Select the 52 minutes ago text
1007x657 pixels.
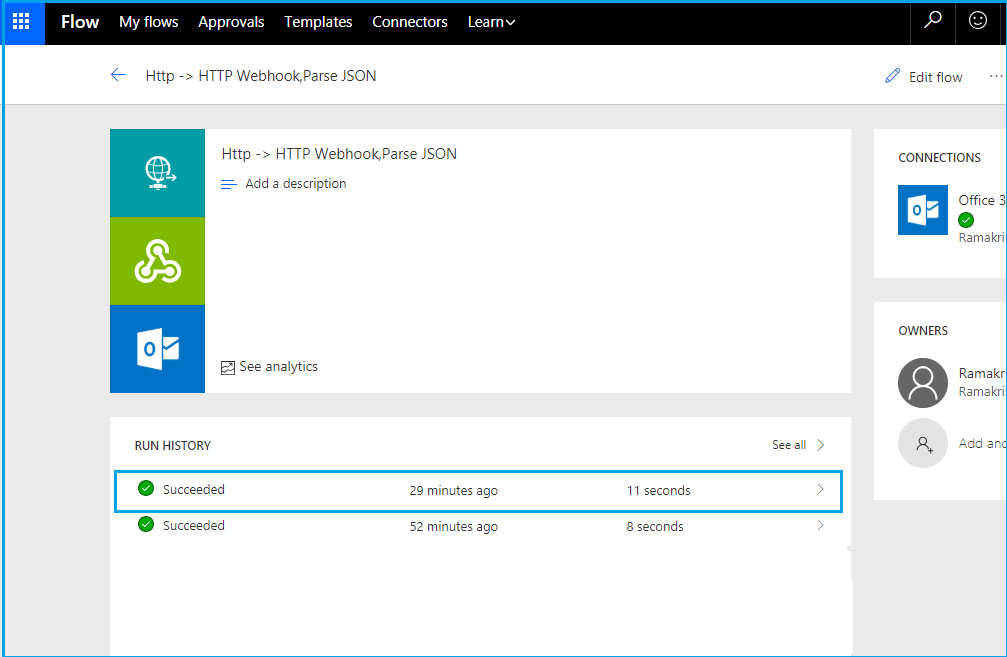pos(453,527)
